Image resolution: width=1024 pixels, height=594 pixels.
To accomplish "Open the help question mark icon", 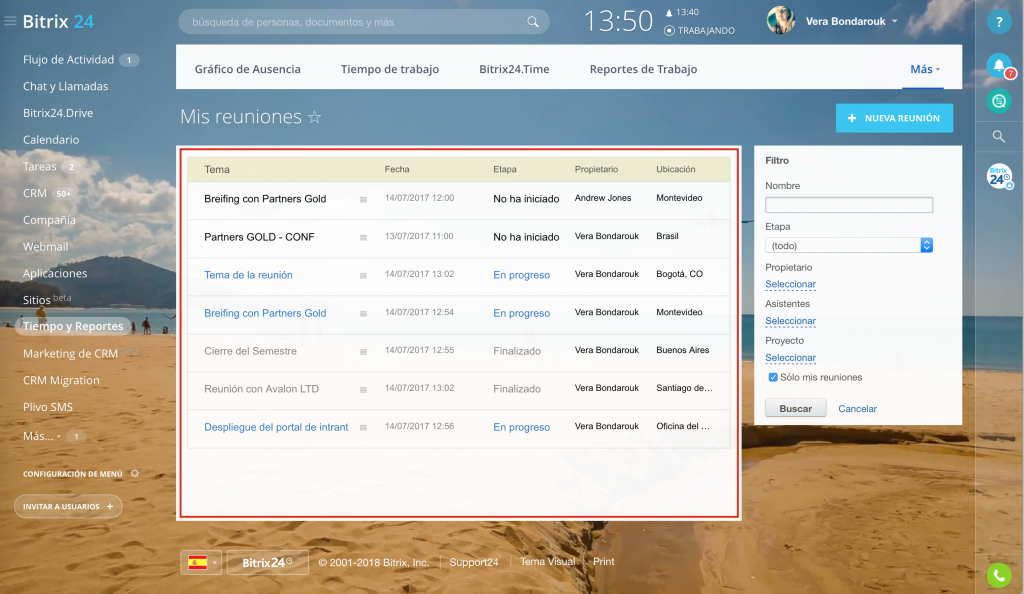I will 999,22.
